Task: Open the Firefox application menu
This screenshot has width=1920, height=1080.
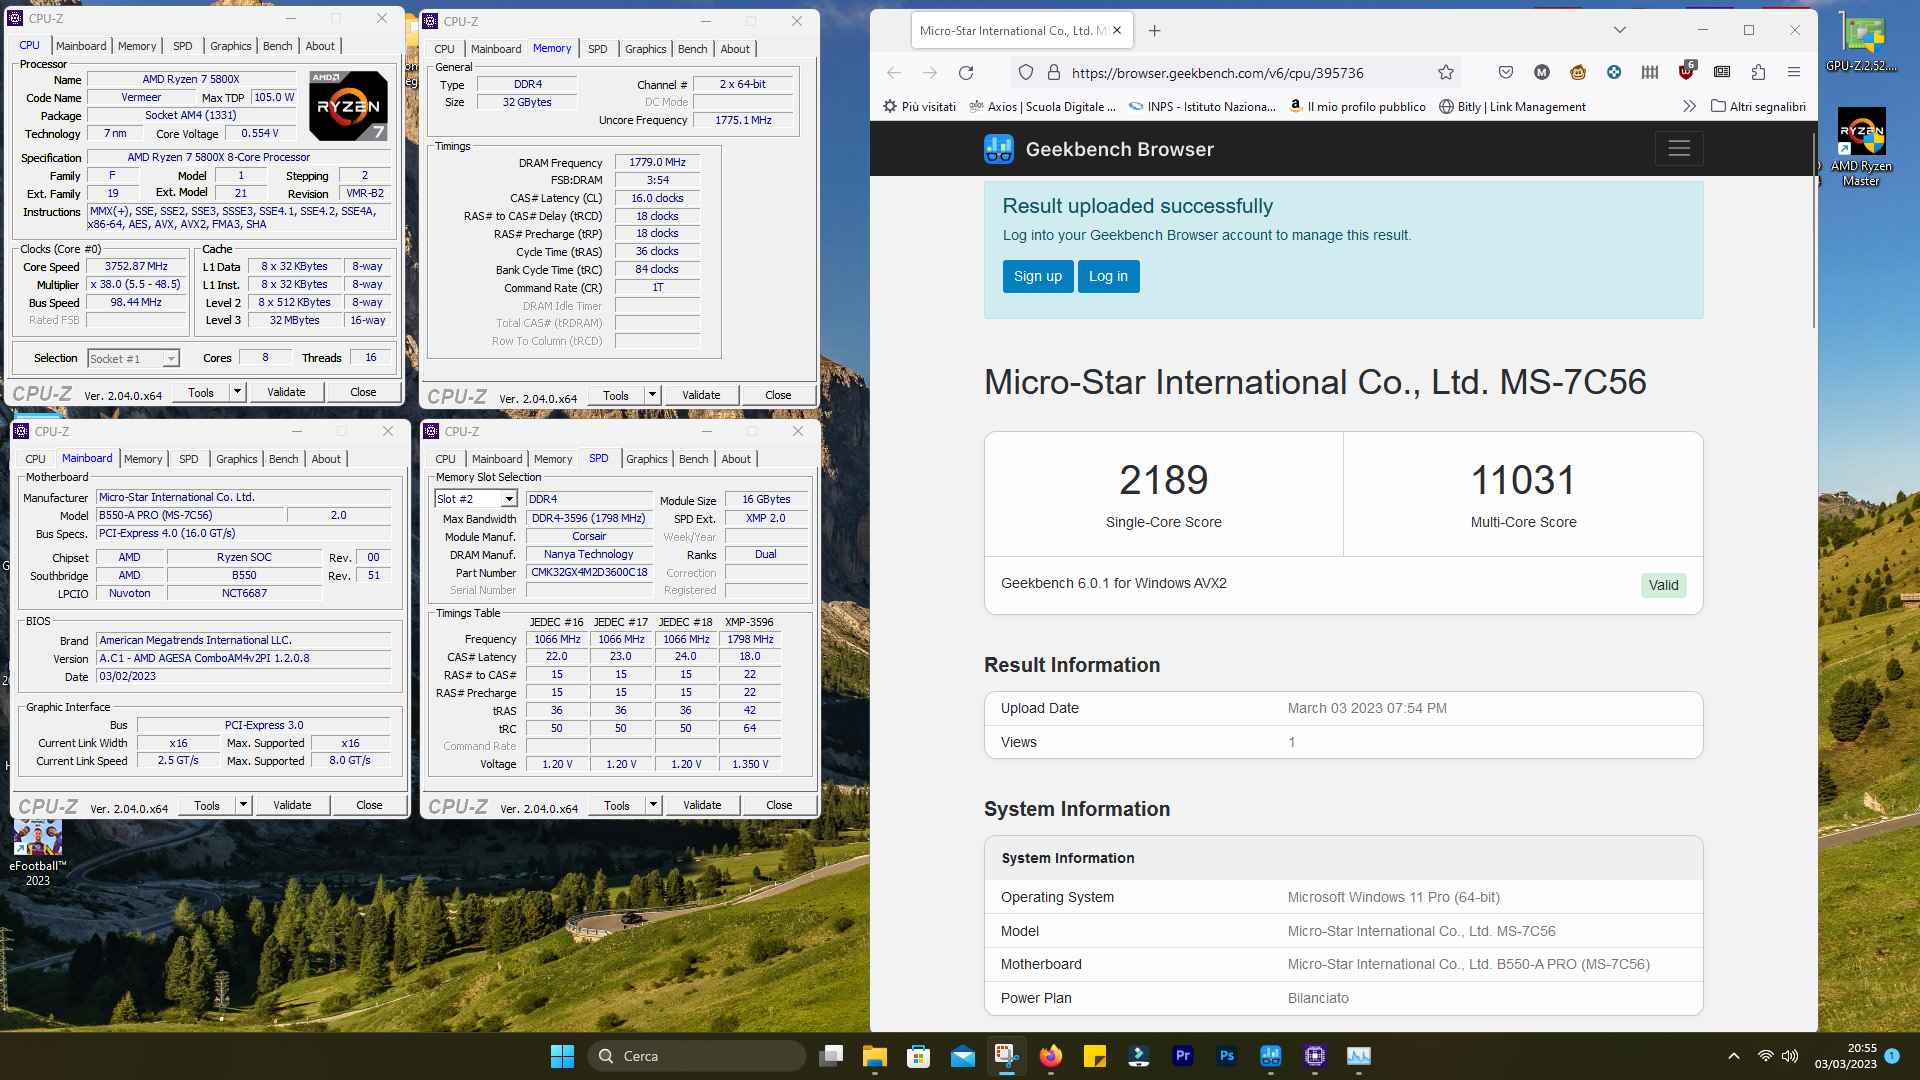Action: click(x=1794, y=73)
